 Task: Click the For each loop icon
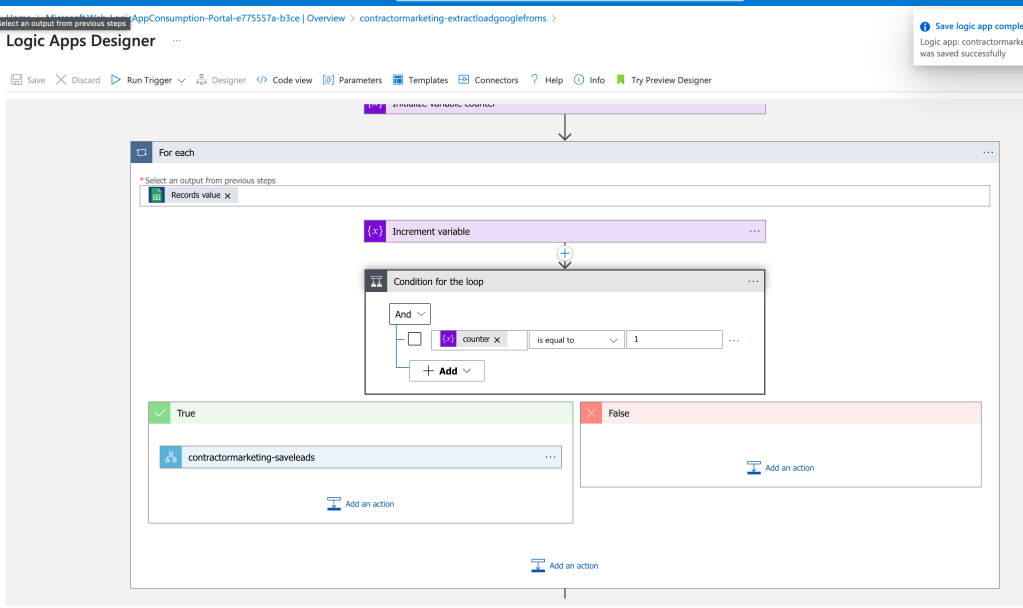142,153
